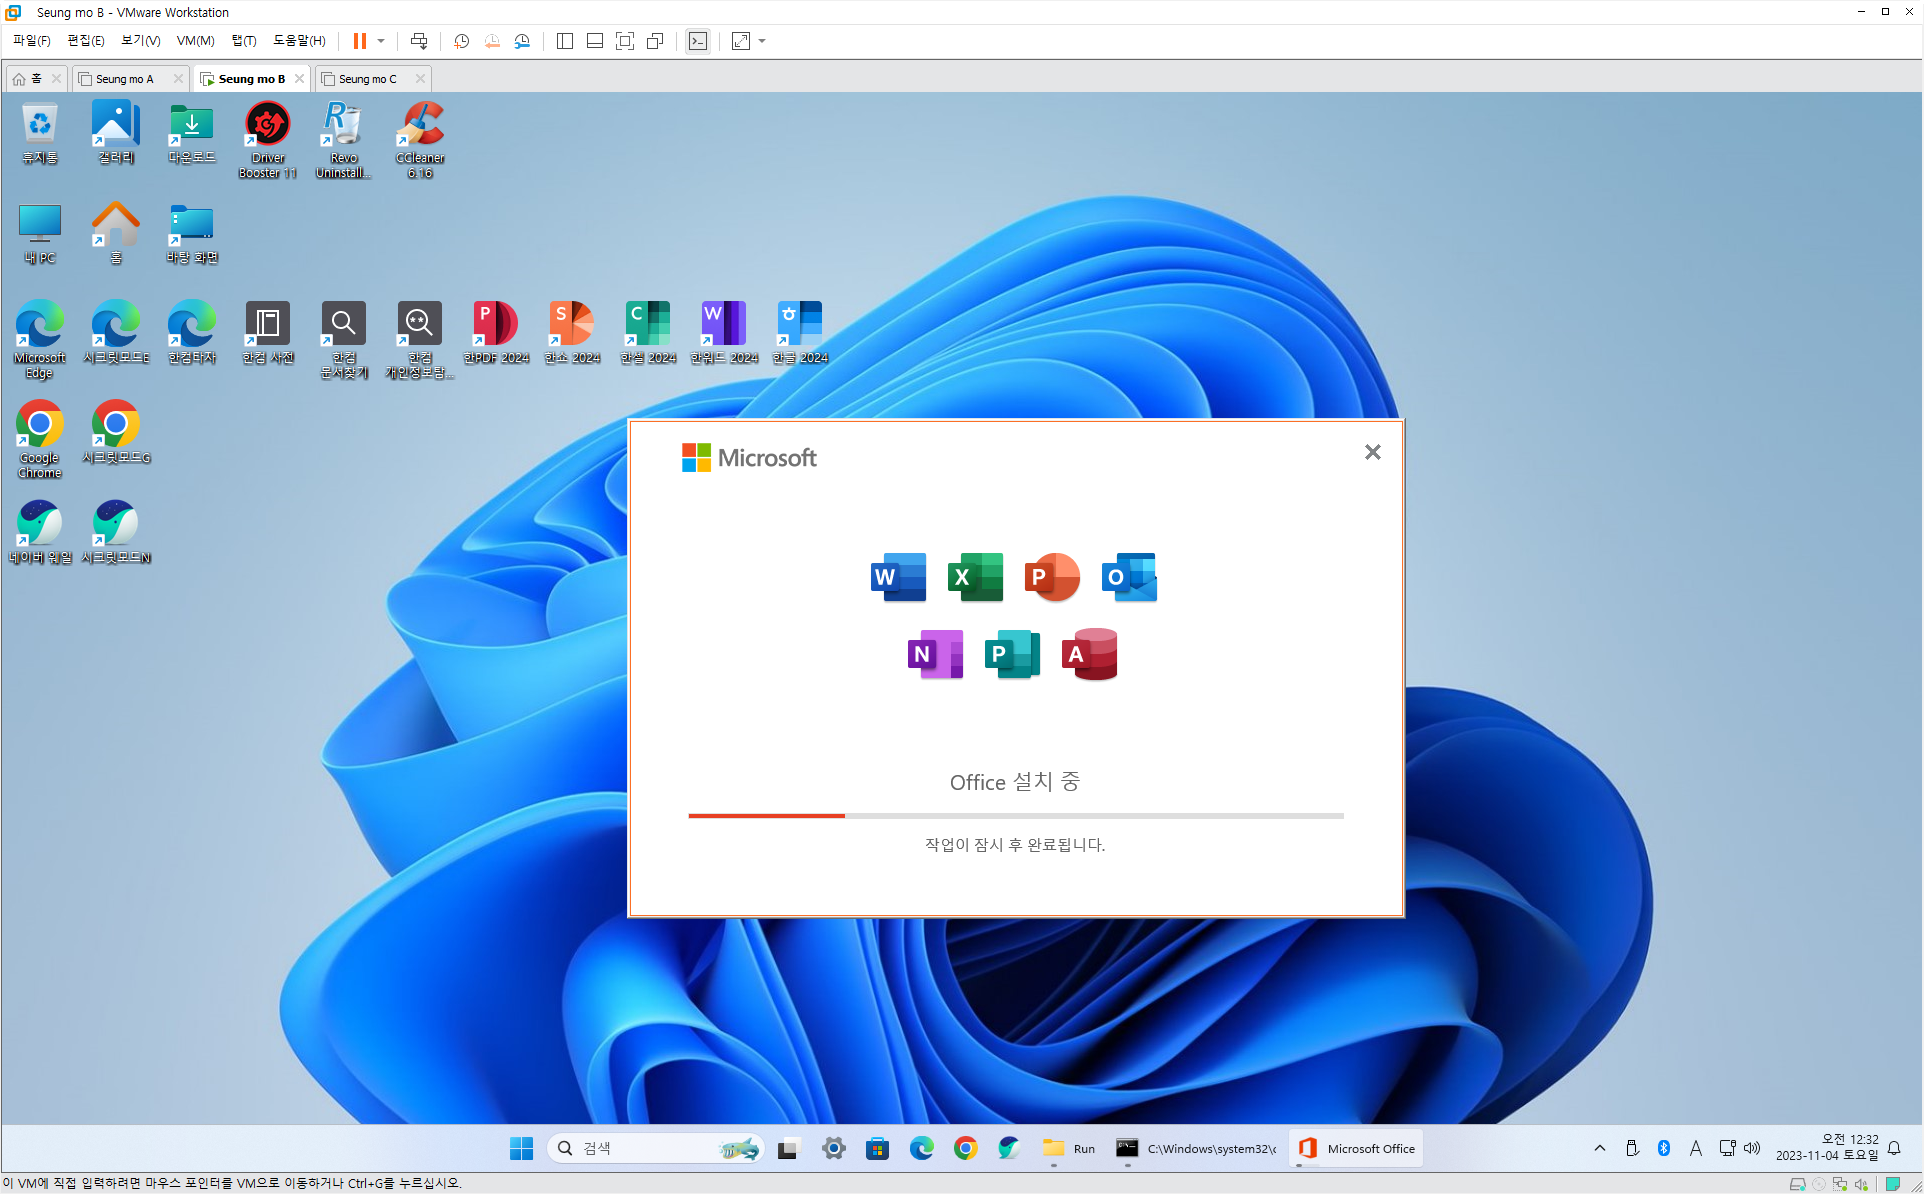Close the Office installer dialog
Viewport: 1924px width, 1194px height.
coord(1372,452)
